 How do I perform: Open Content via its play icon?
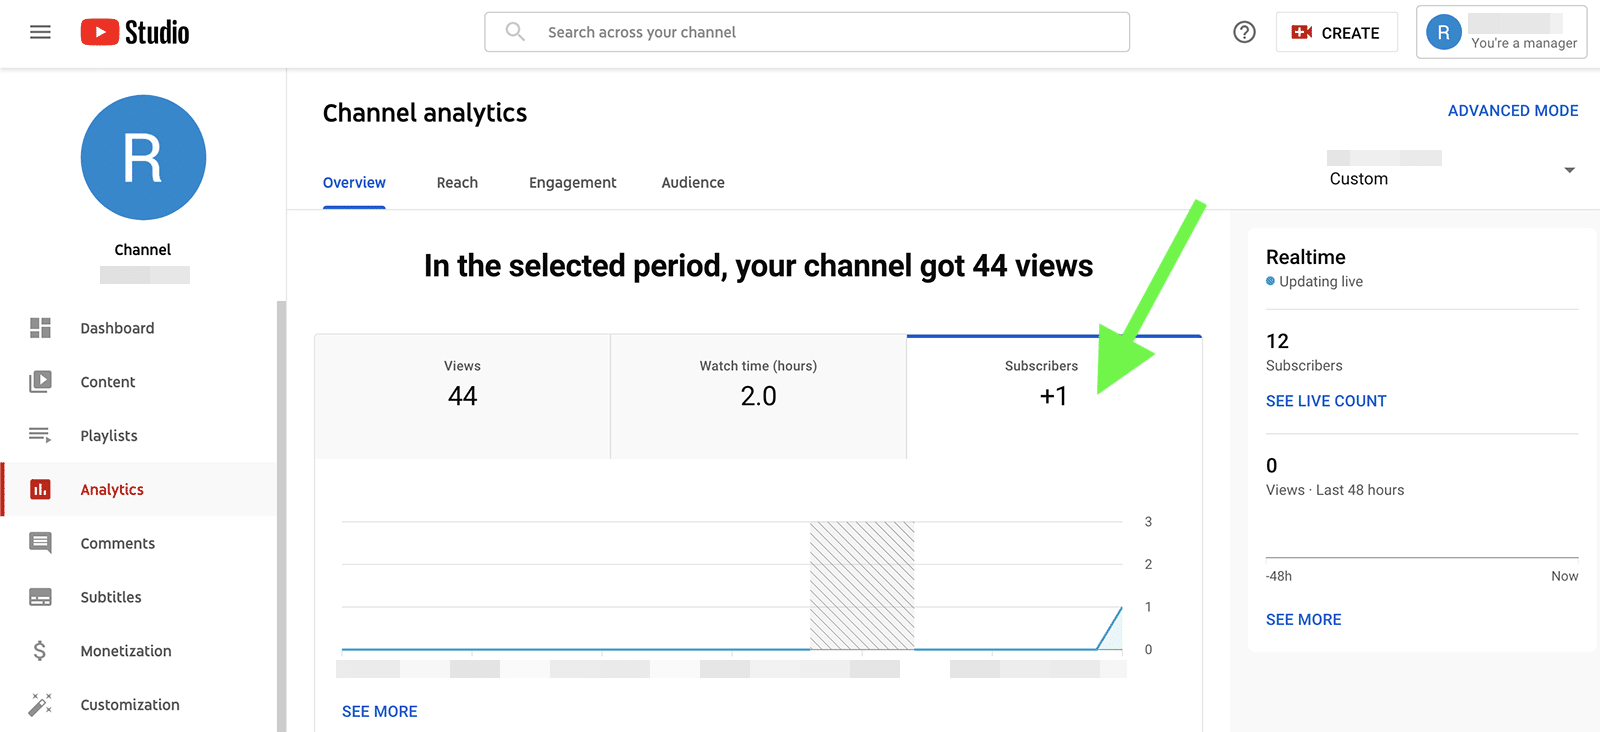(40, 382)
